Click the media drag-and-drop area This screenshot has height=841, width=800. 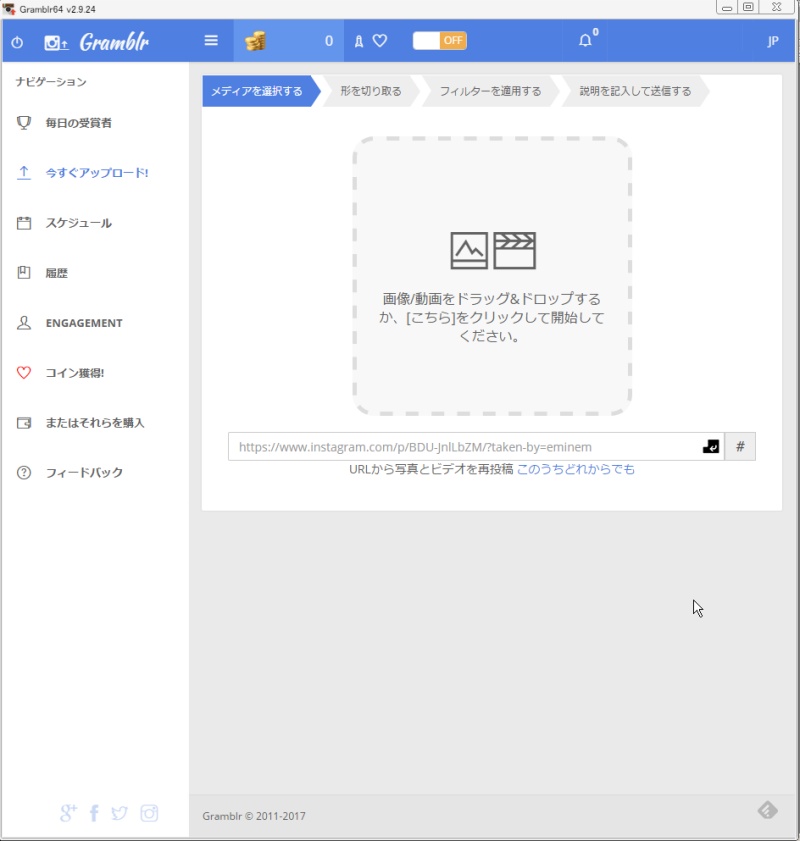492,276
